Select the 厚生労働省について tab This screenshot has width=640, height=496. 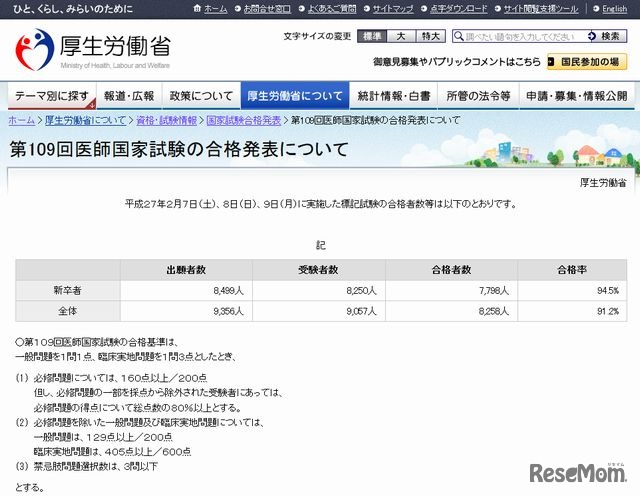[x=295, y=96]
